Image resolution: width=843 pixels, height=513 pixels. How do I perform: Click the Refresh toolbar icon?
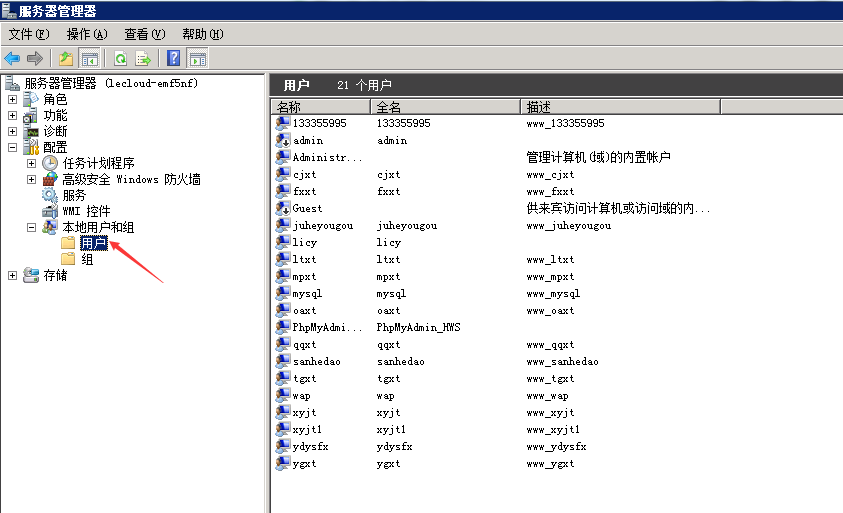coord(121,58)
